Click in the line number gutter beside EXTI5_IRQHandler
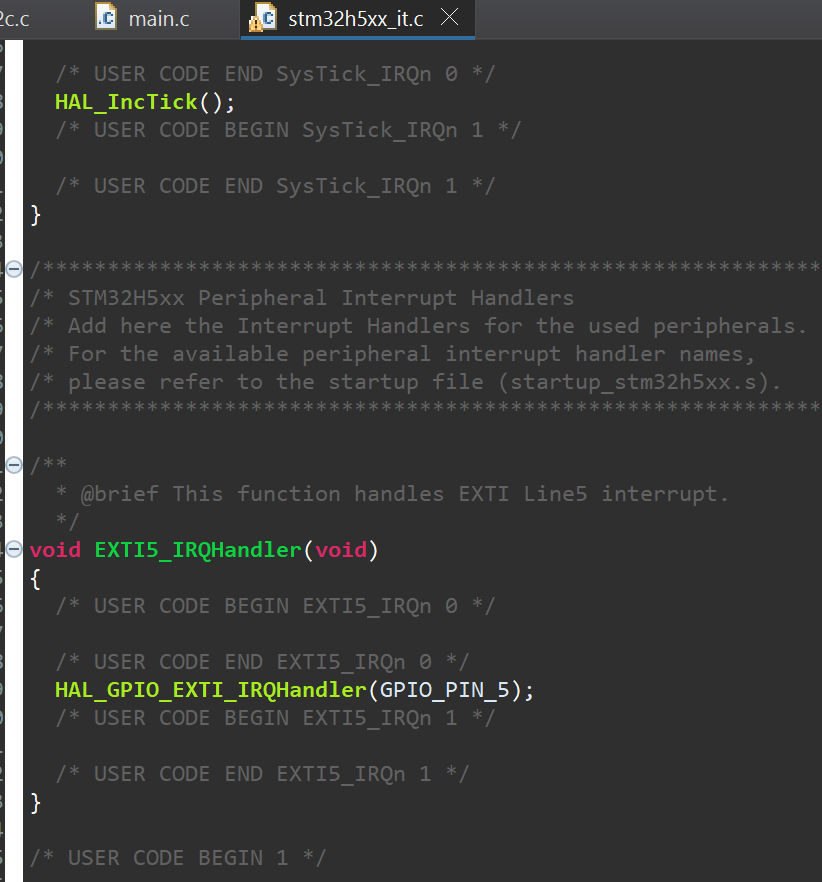The width and height of the screenshot is (822, 882). [x=4, y=550]
